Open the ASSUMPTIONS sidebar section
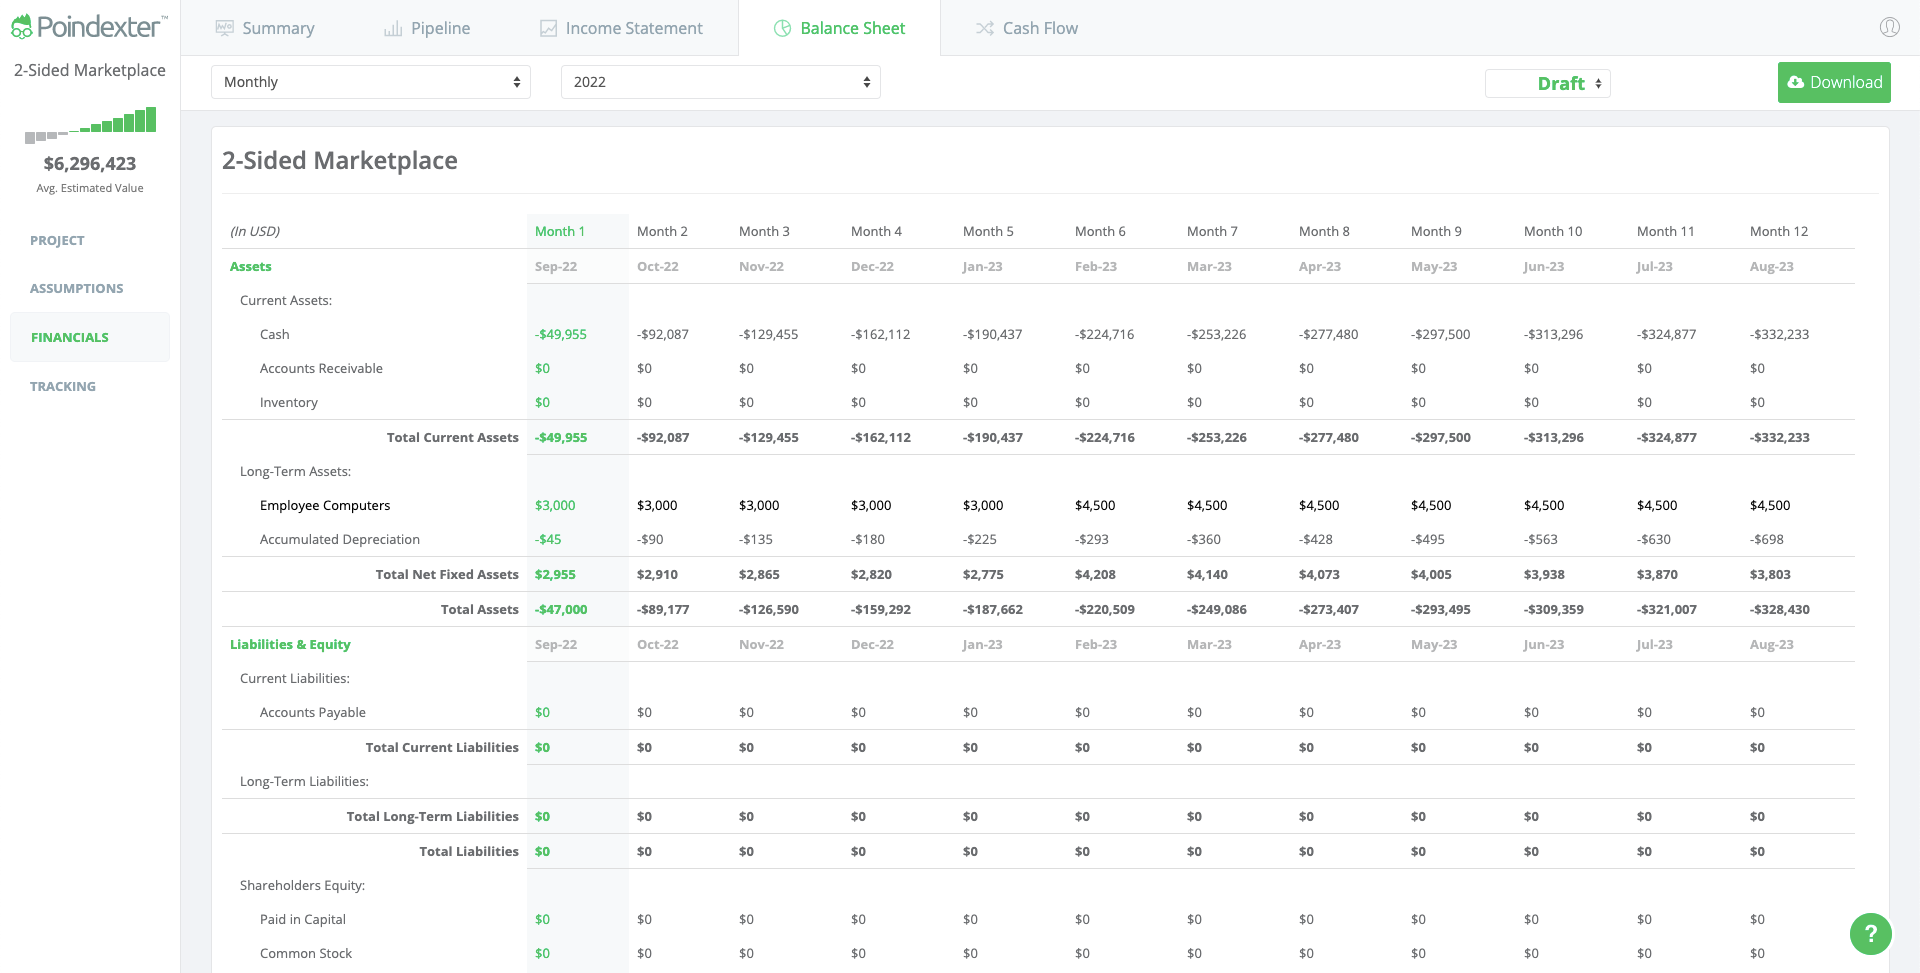The height and width of the screenshot is (973, 1920). click(x=77, y=288)
